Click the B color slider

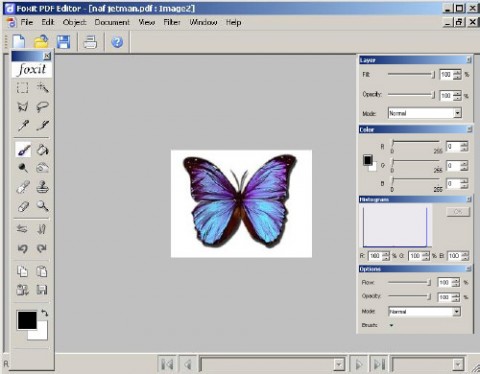pos(416,180)
